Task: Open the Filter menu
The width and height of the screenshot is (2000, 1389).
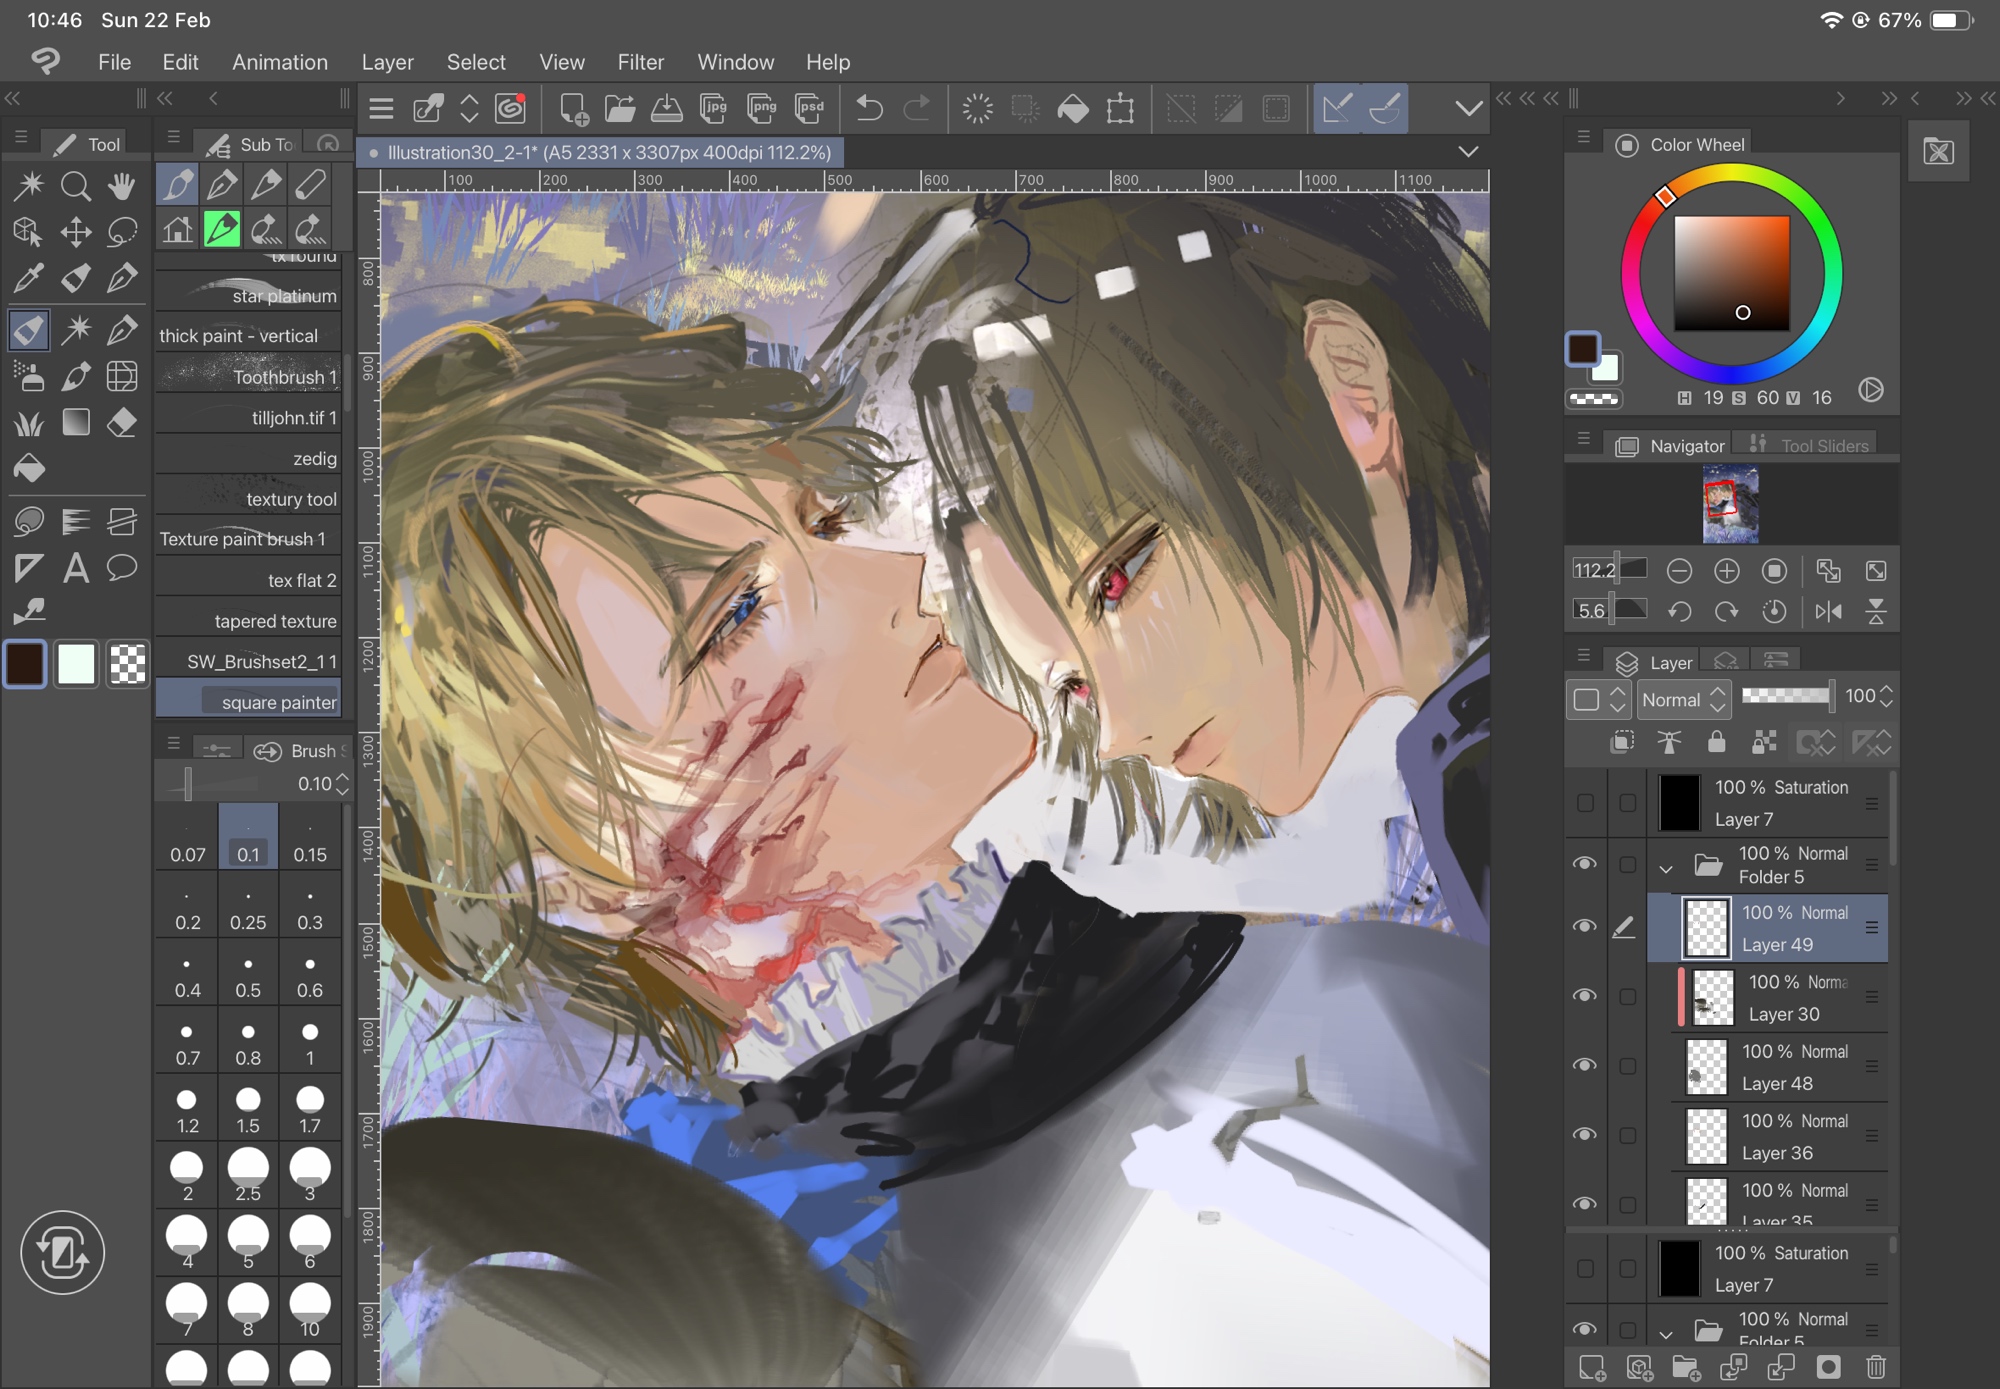Action: [x=640, y=62]
